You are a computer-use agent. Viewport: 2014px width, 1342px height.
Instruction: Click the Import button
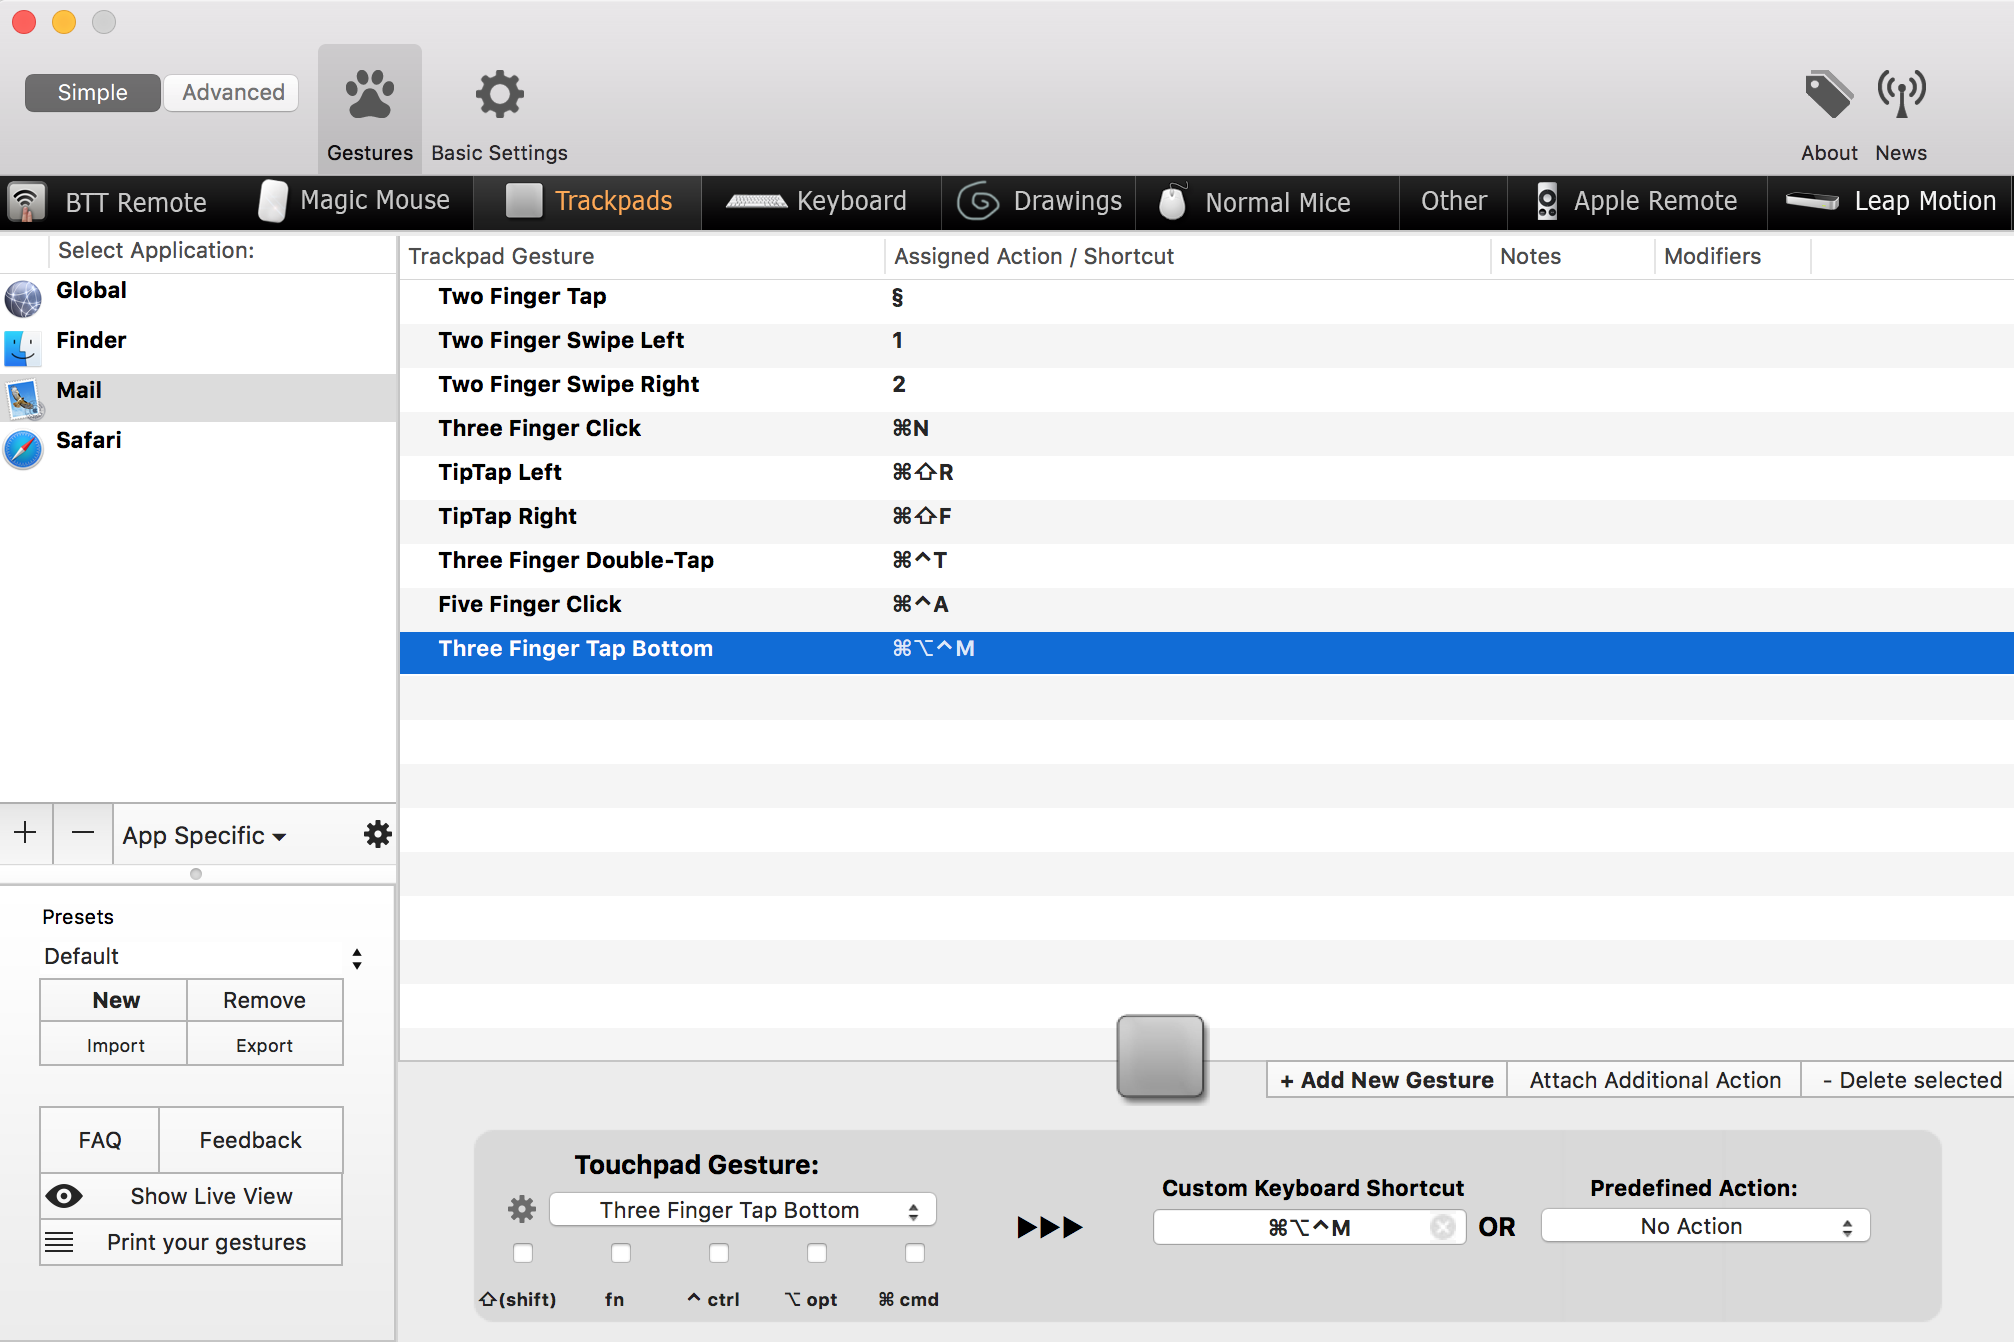tap(115, 1045)
